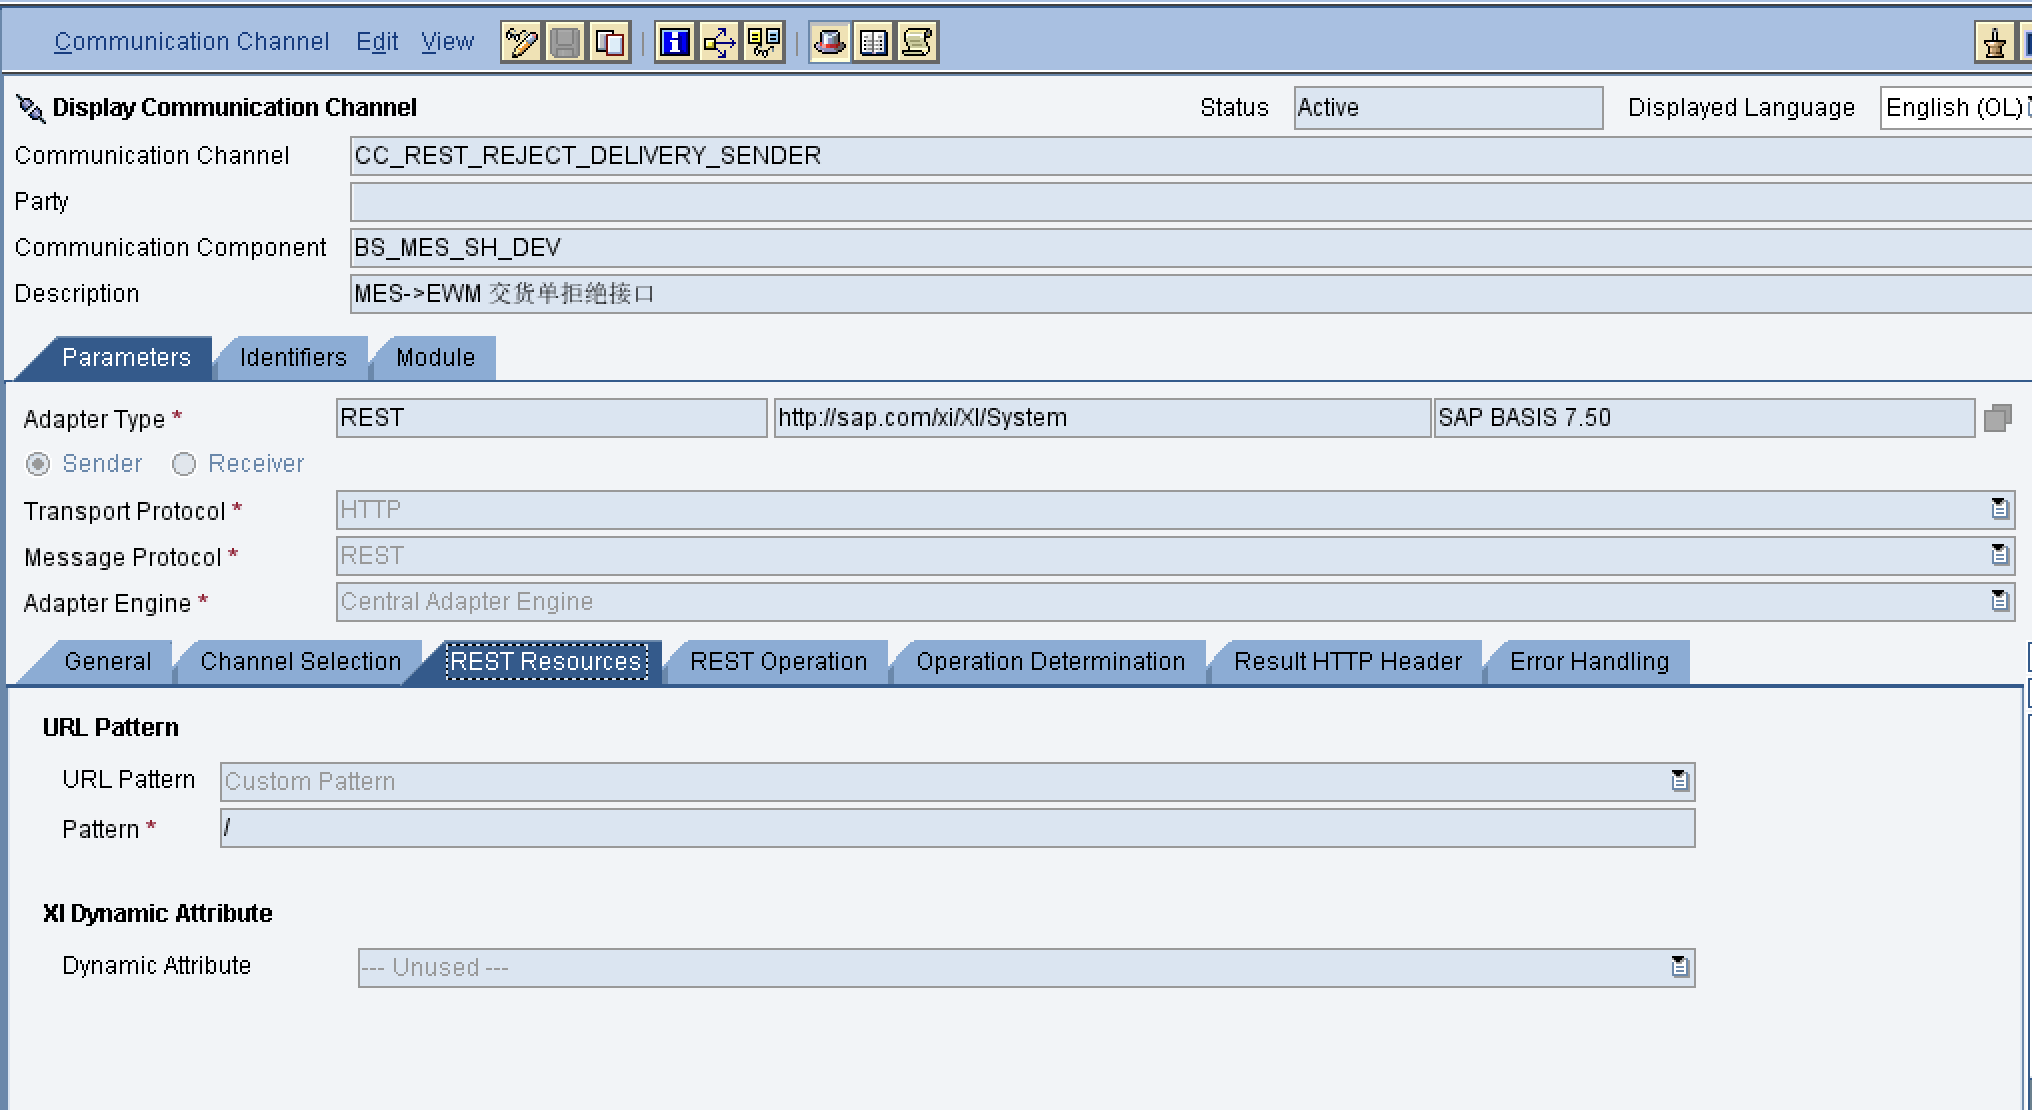Open the book documentation icon

click(874, 42)
